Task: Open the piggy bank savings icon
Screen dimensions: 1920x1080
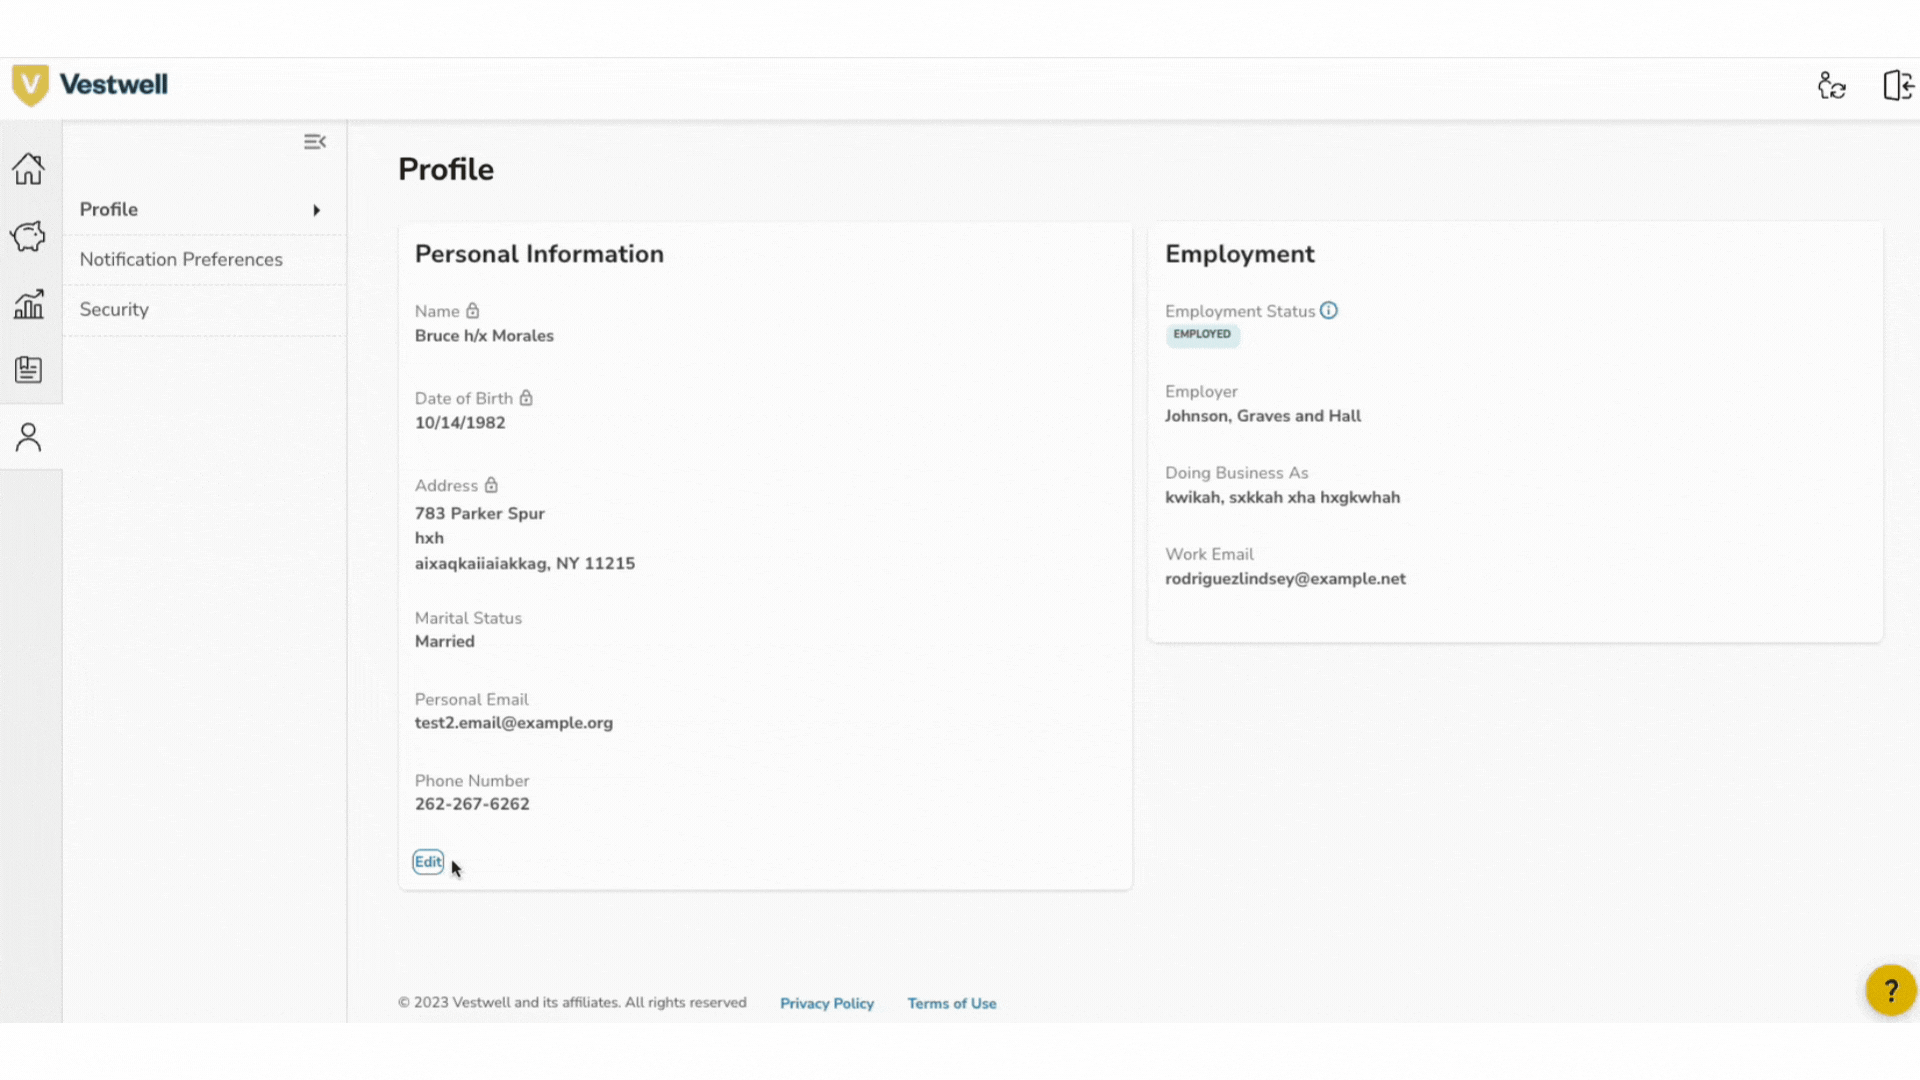Action: coord(28,236)
